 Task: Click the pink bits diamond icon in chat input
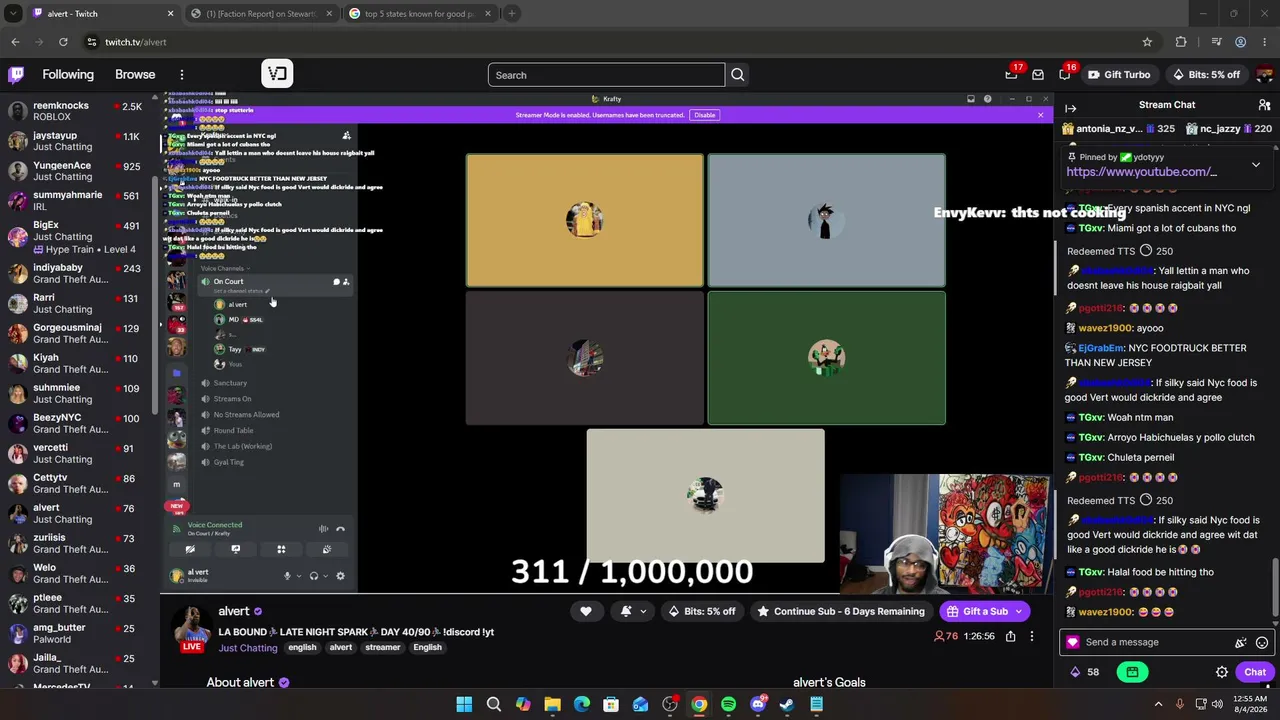[1073, 643]
